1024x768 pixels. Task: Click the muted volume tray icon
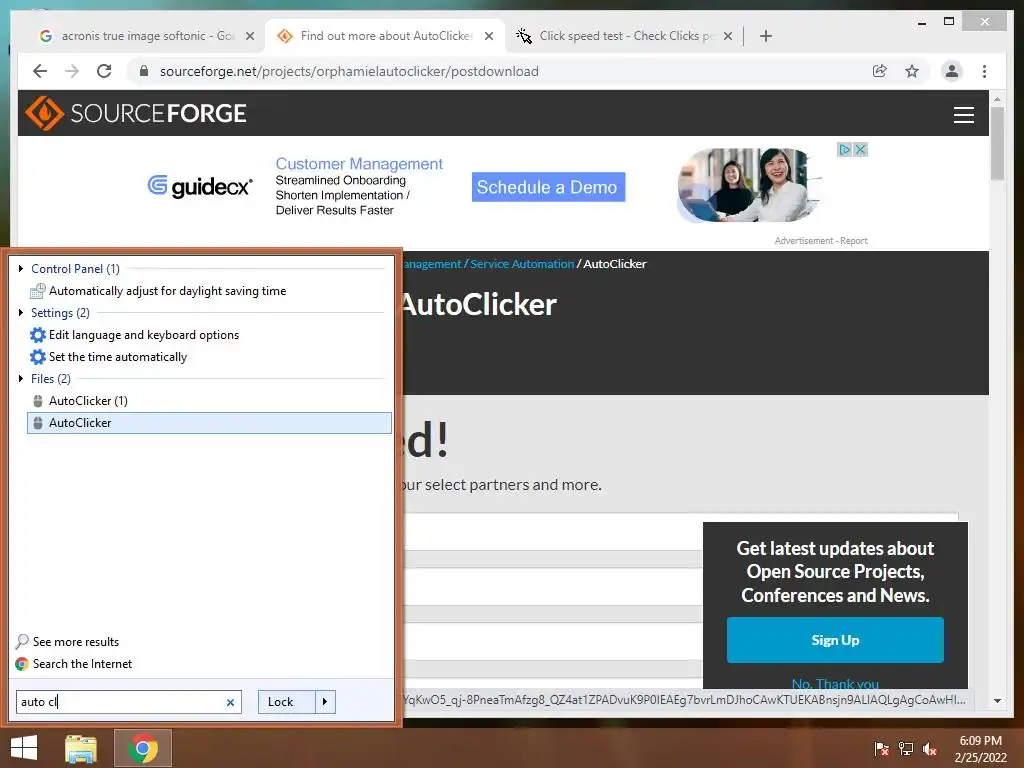(x=930, y=749)
